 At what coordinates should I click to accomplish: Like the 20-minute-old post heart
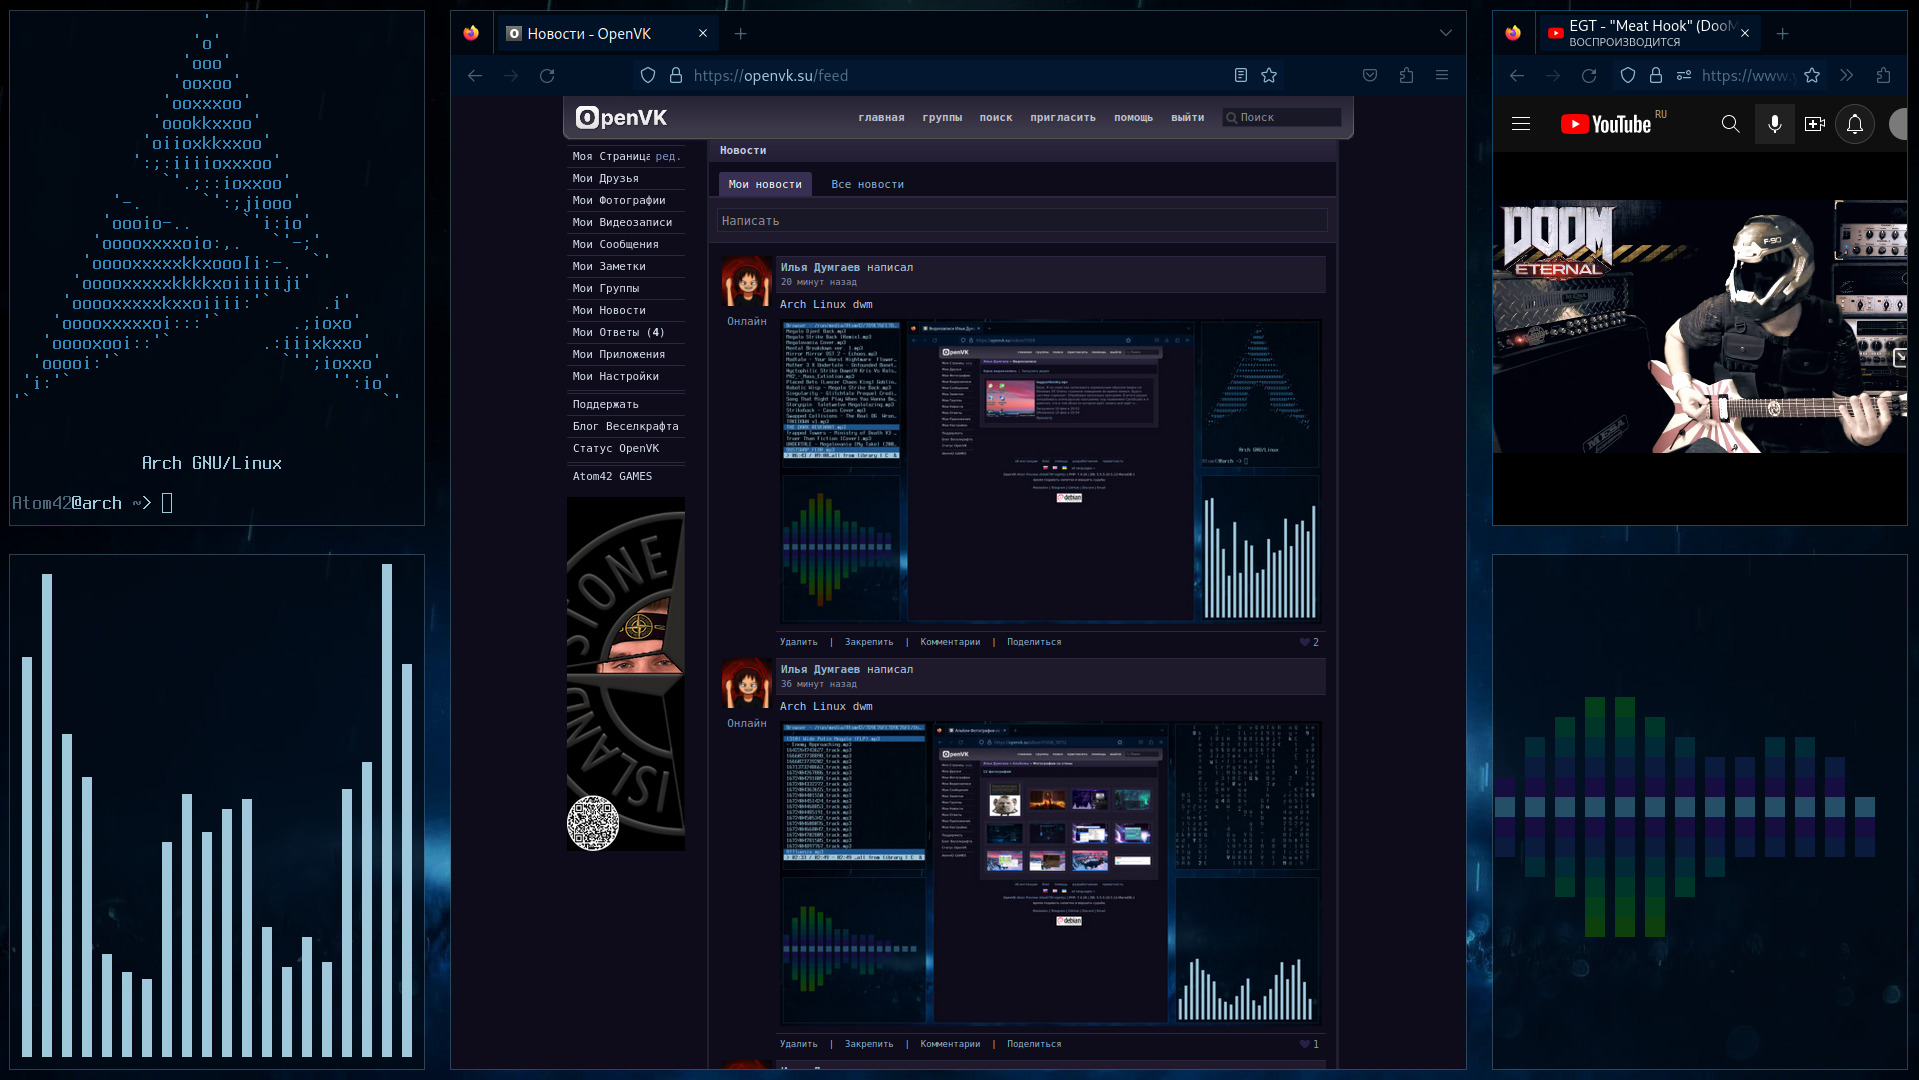click(x=1304, y=642)
